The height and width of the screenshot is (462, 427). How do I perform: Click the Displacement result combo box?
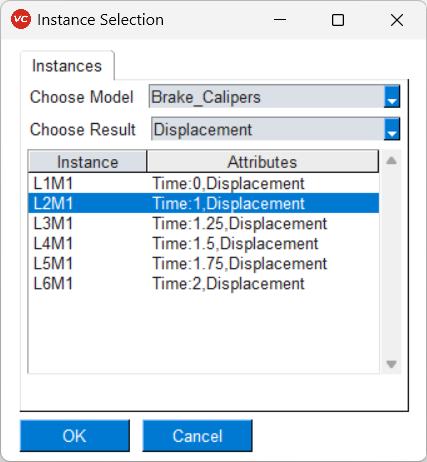coord(275,129)
